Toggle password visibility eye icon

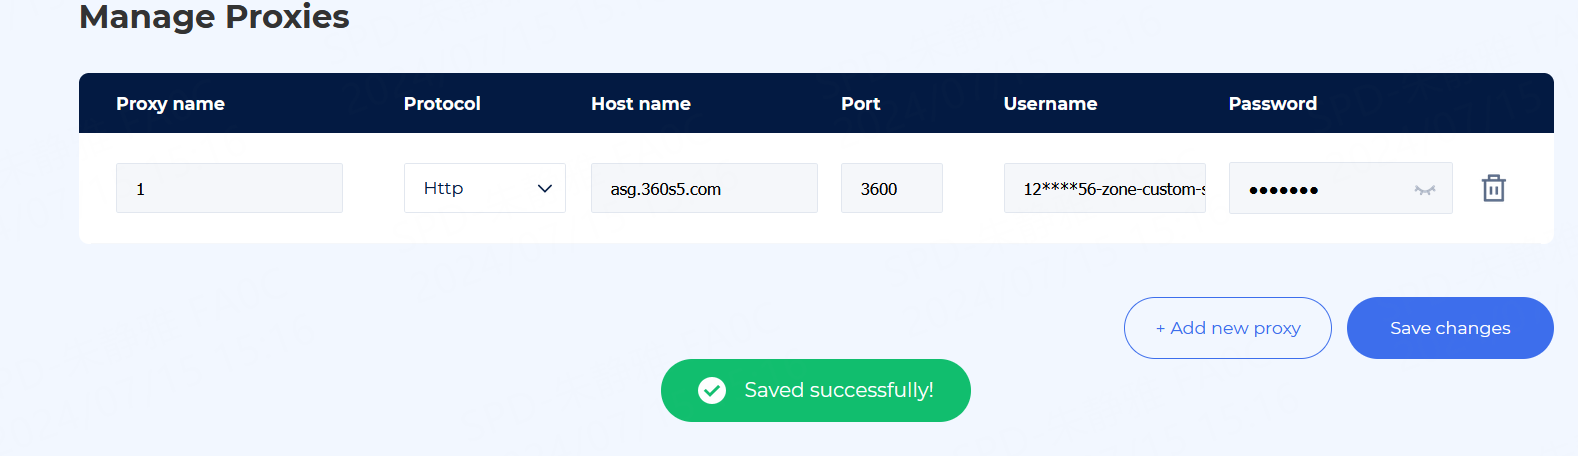point(1425,189)
